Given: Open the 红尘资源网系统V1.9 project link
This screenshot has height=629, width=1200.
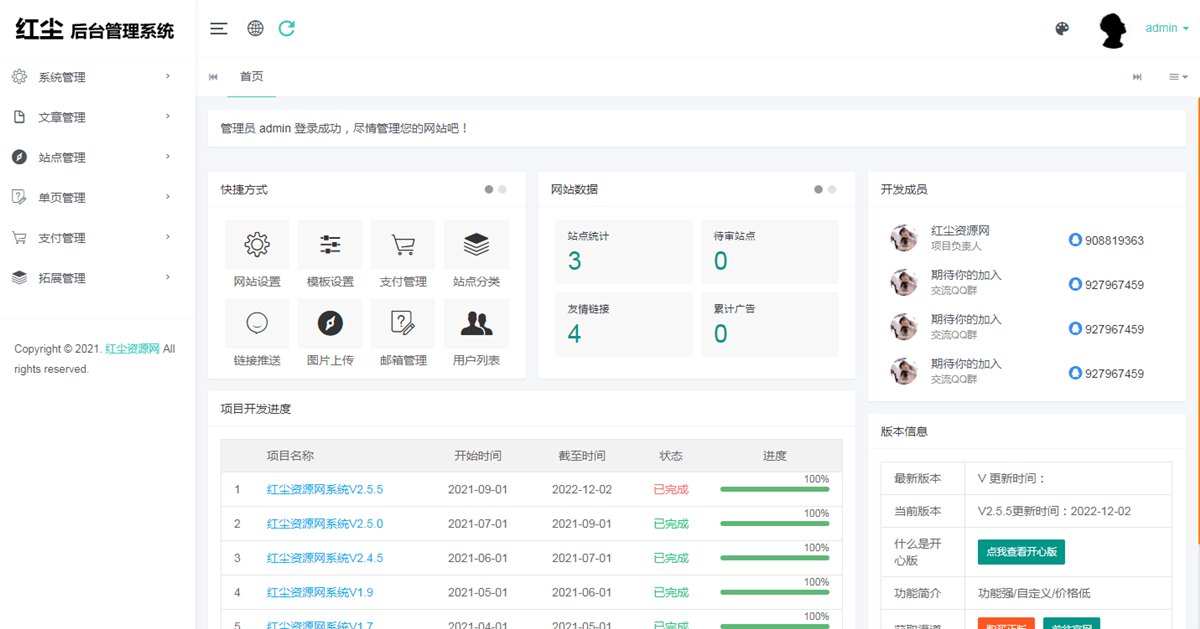Looking at the screenshot, I should coord(320,592).
